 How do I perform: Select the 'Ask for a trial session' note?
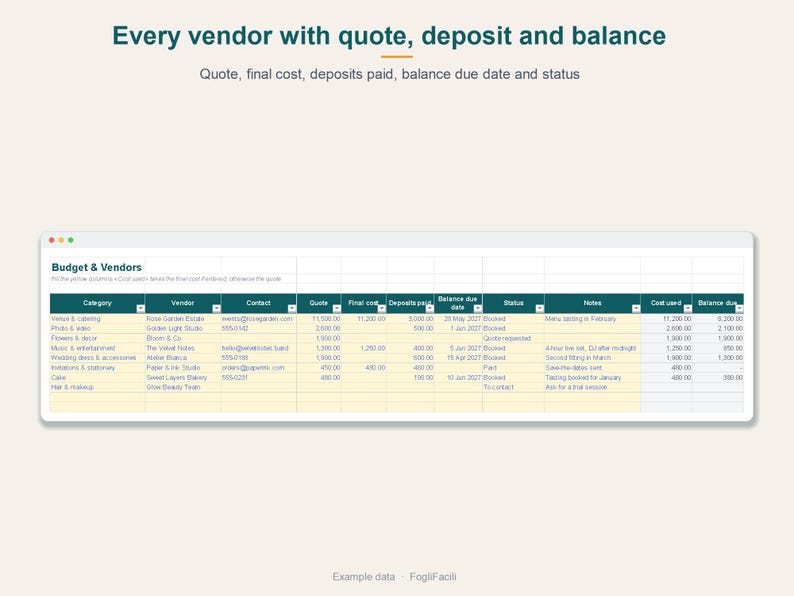pos(592,387)
